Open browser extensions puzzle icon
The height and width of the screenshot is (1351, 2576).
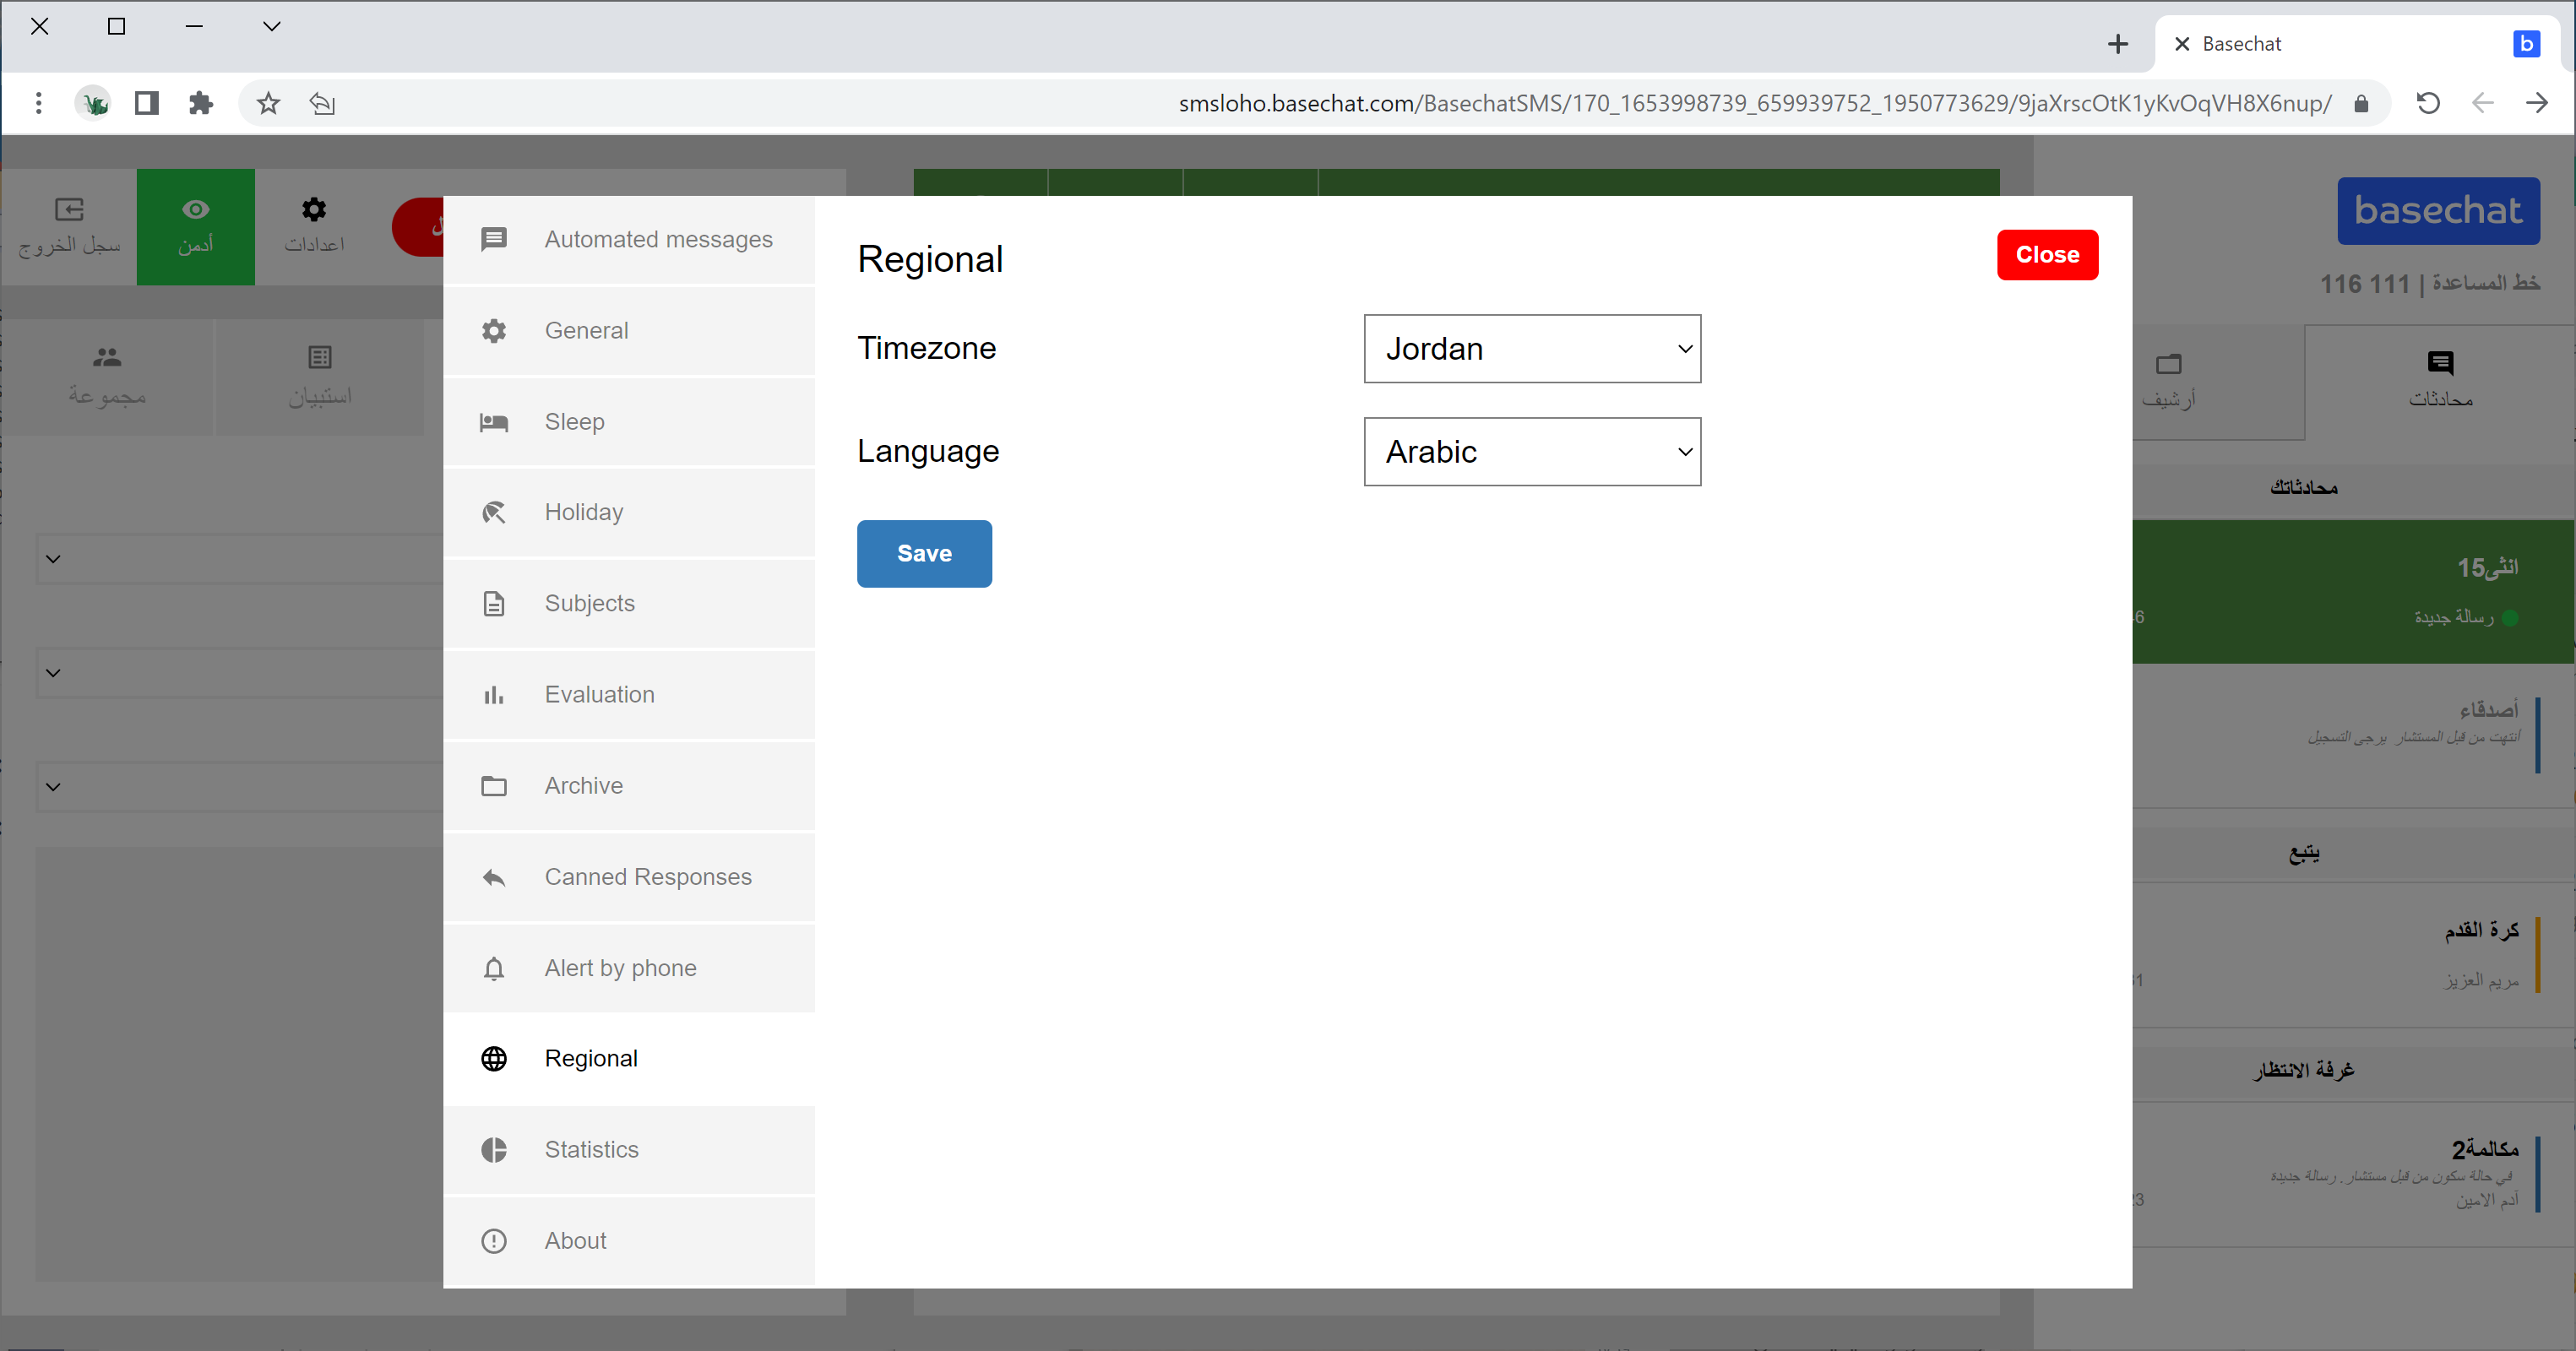tap(201, 103)
